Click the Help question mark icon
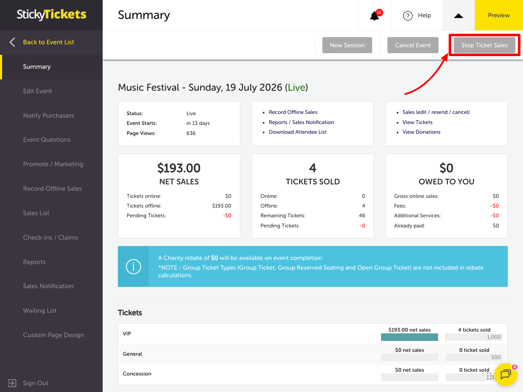The height and width of the screenshot is (392, 523). click(x=408, y=16)
